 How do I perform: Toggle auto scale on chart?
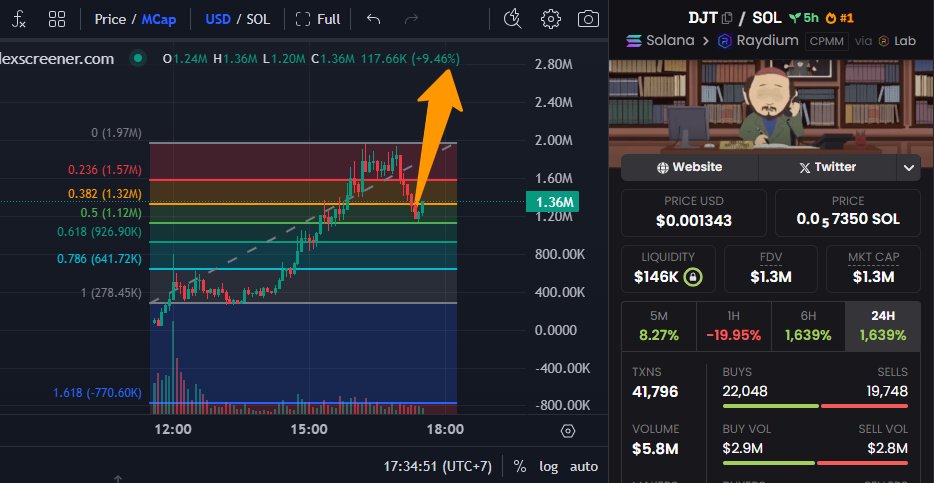tap(584, 466)
